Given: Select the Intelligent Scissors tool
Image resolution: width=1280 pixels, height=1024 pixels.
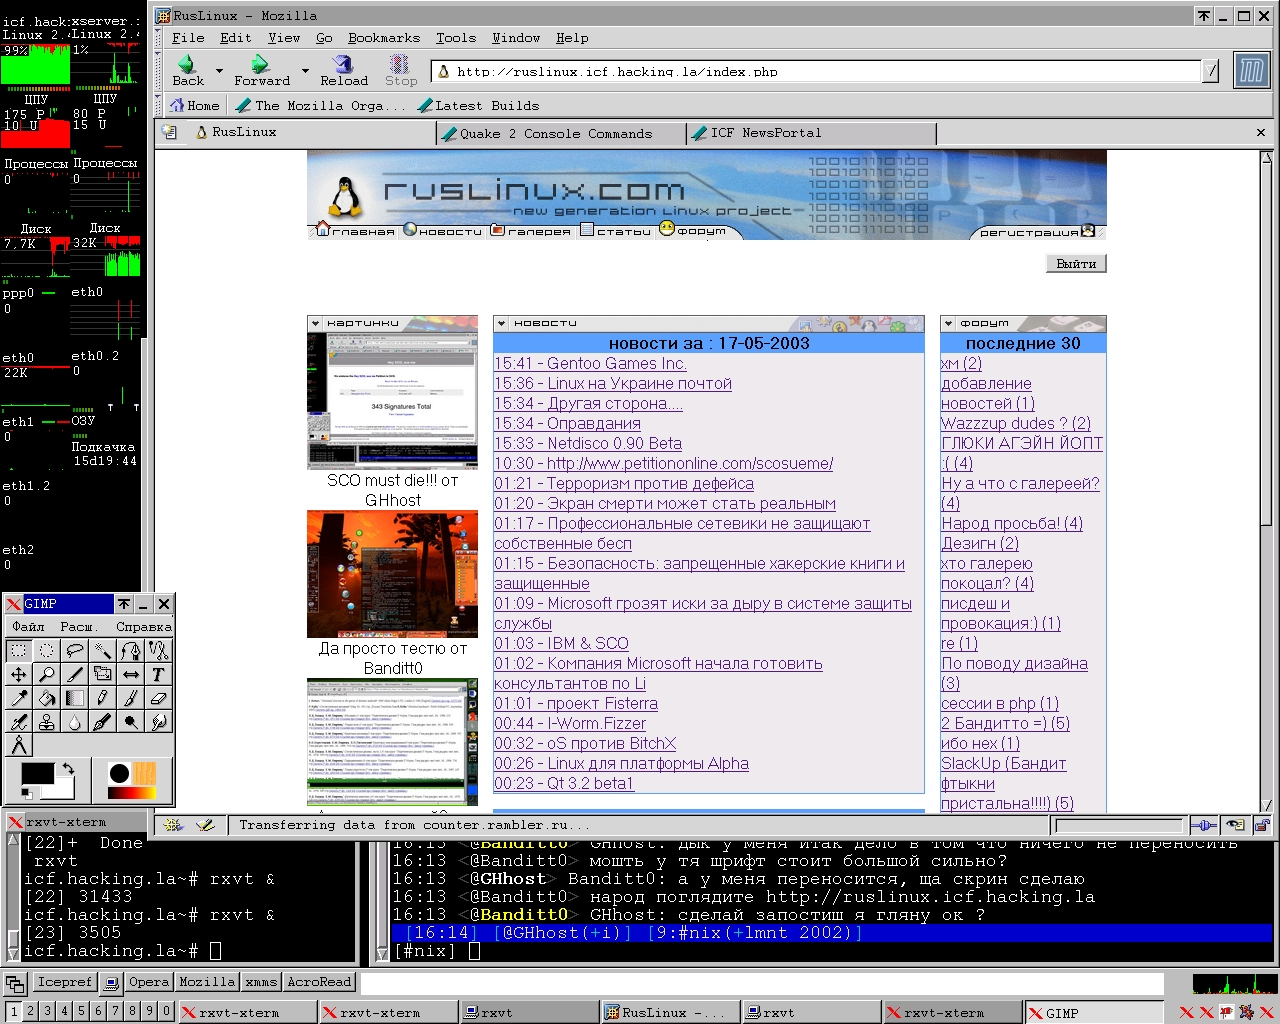Looking at the screenshot, I should (x=159, y=651).
